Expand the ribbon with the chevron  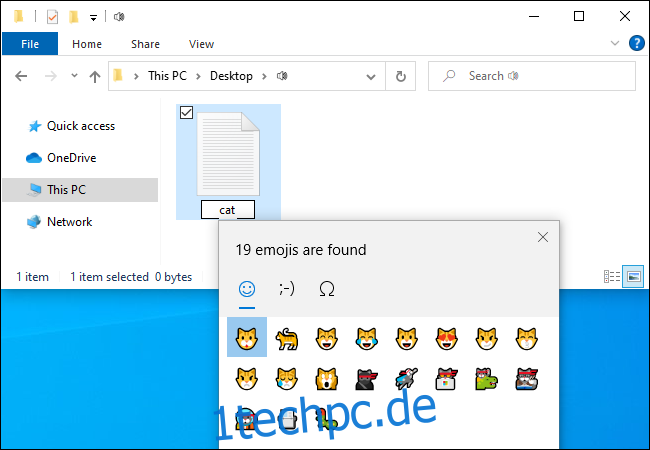[x=615, y=43]
